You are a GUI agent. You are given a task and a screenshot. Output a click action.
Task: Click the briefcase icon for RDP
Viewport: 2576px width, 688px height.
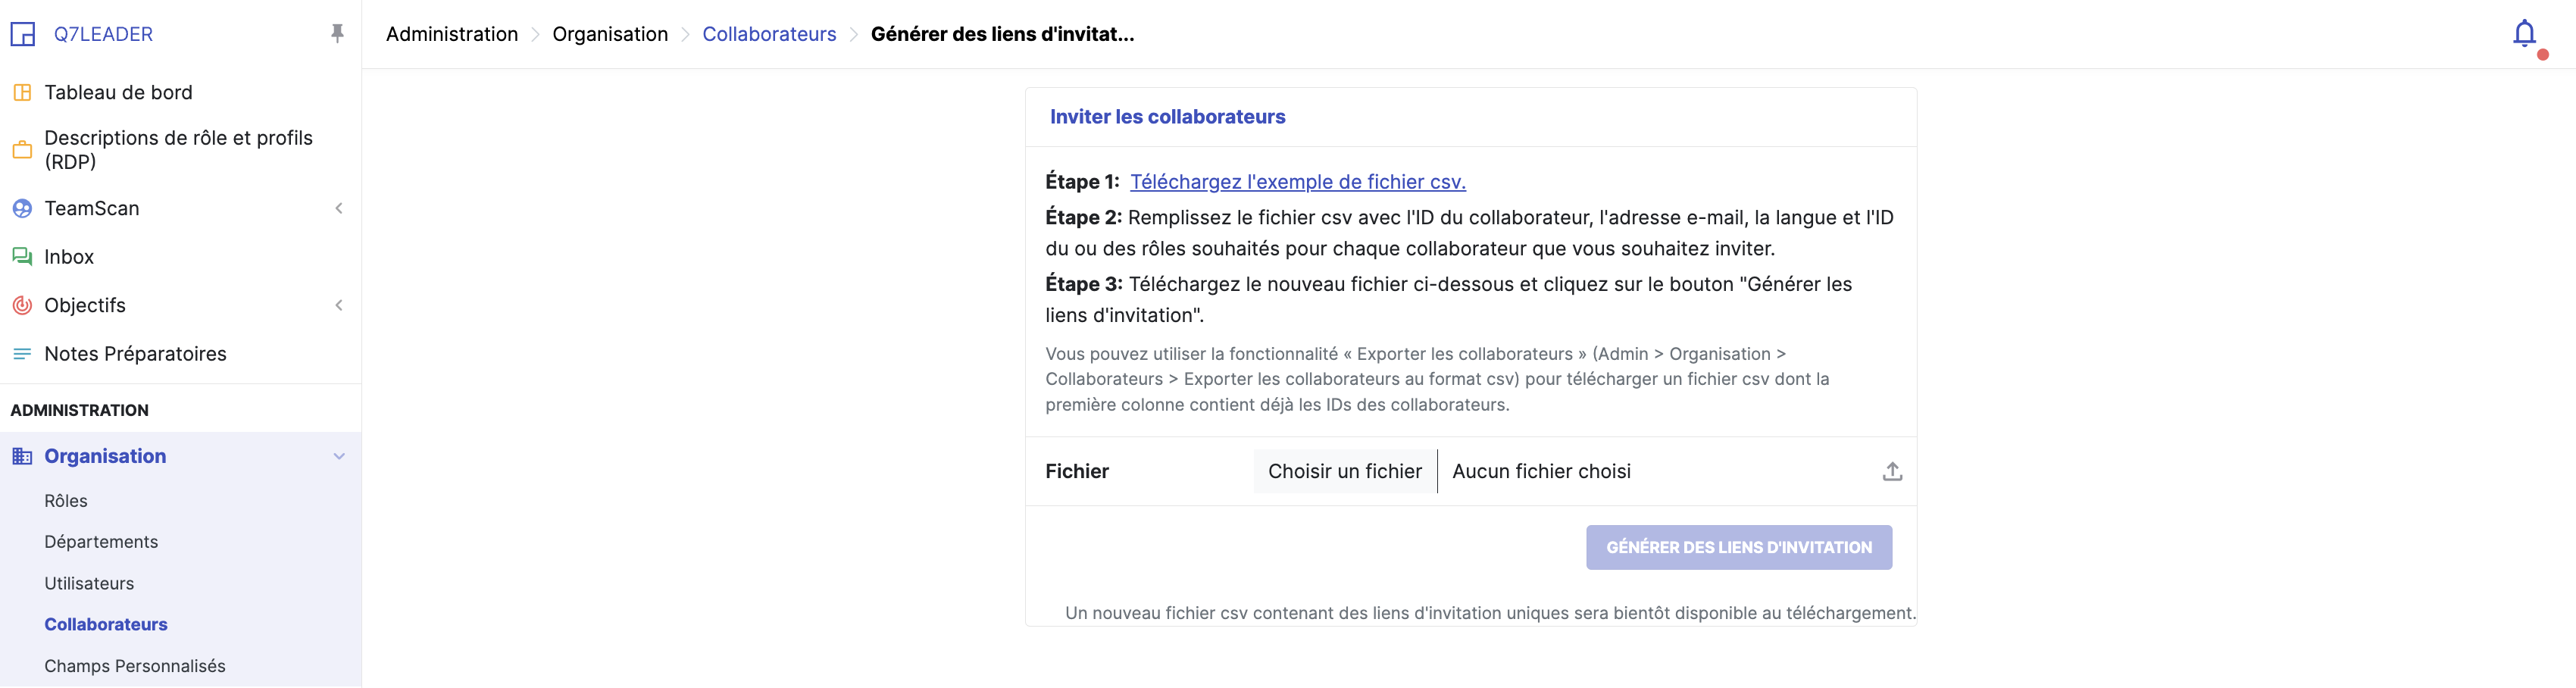22,150
